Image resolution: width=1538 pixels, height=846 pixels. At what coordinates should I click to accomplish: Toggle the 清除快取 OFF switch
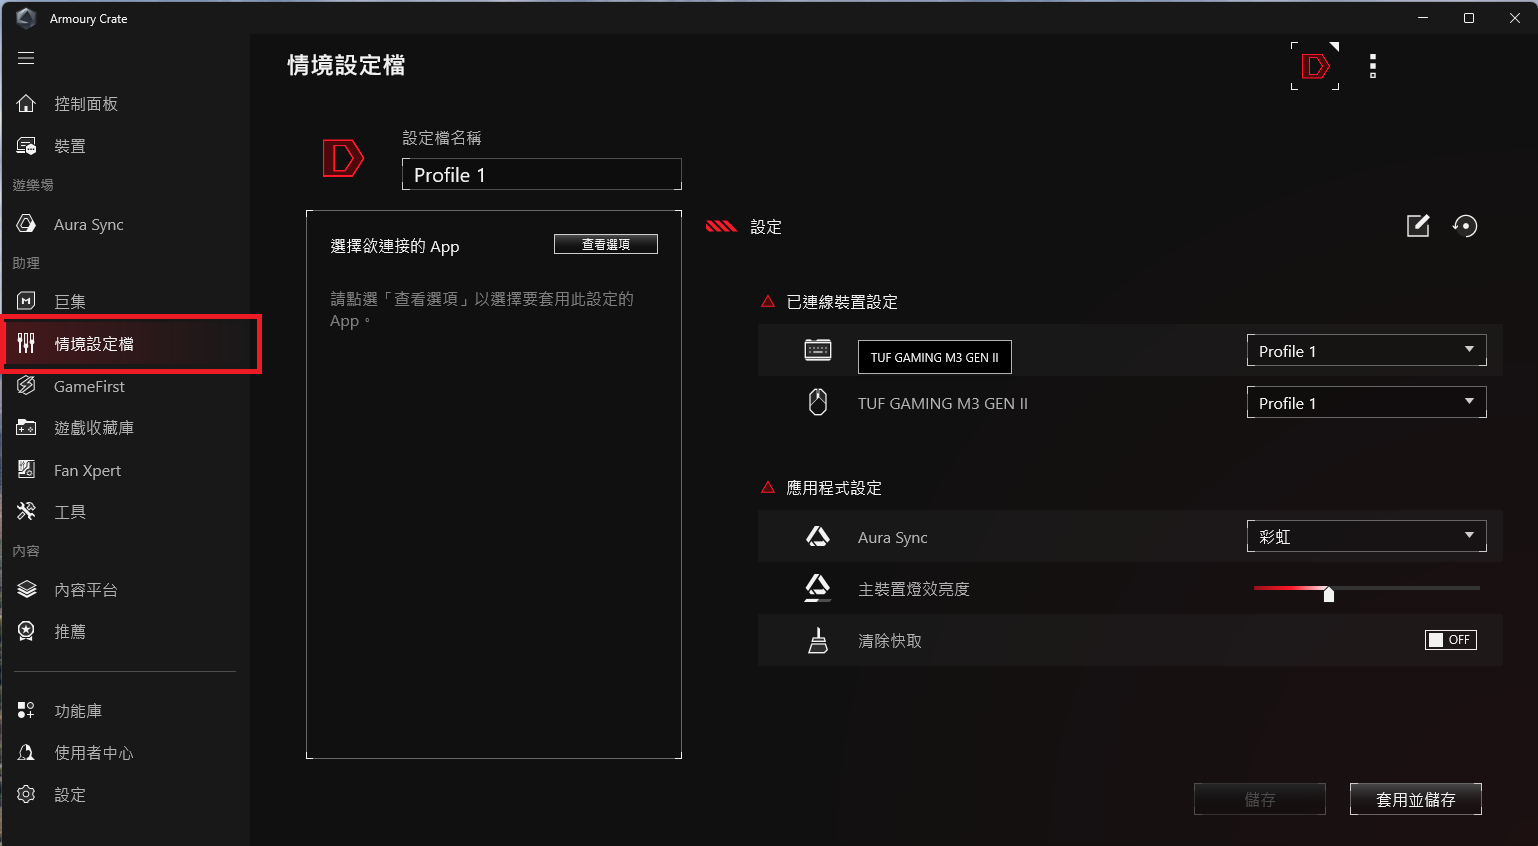1451,640
